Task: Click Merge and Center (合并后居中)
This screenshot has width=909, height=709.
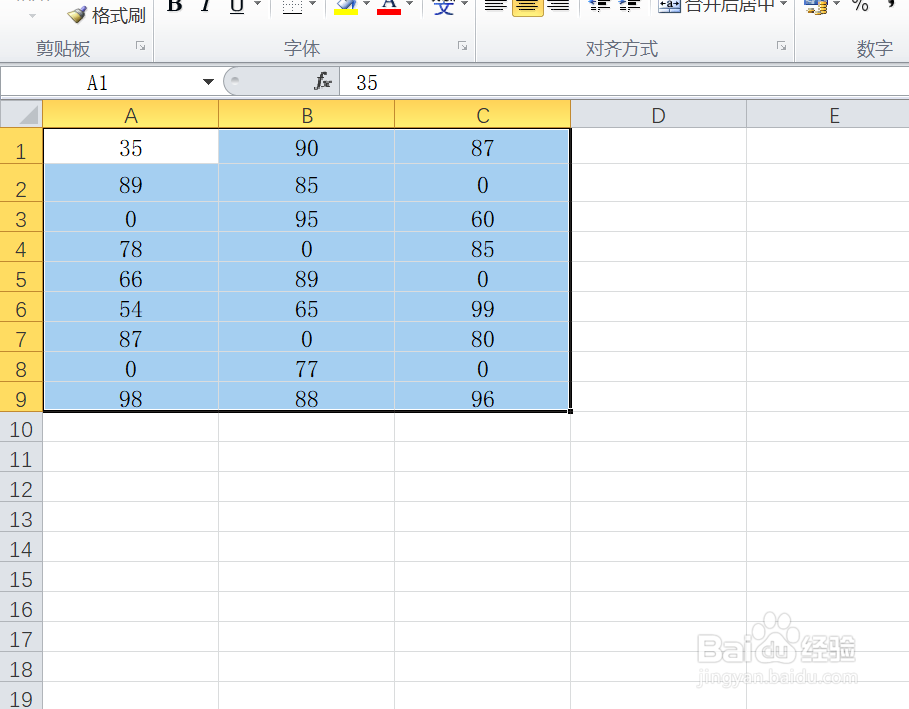Action: 717,6
